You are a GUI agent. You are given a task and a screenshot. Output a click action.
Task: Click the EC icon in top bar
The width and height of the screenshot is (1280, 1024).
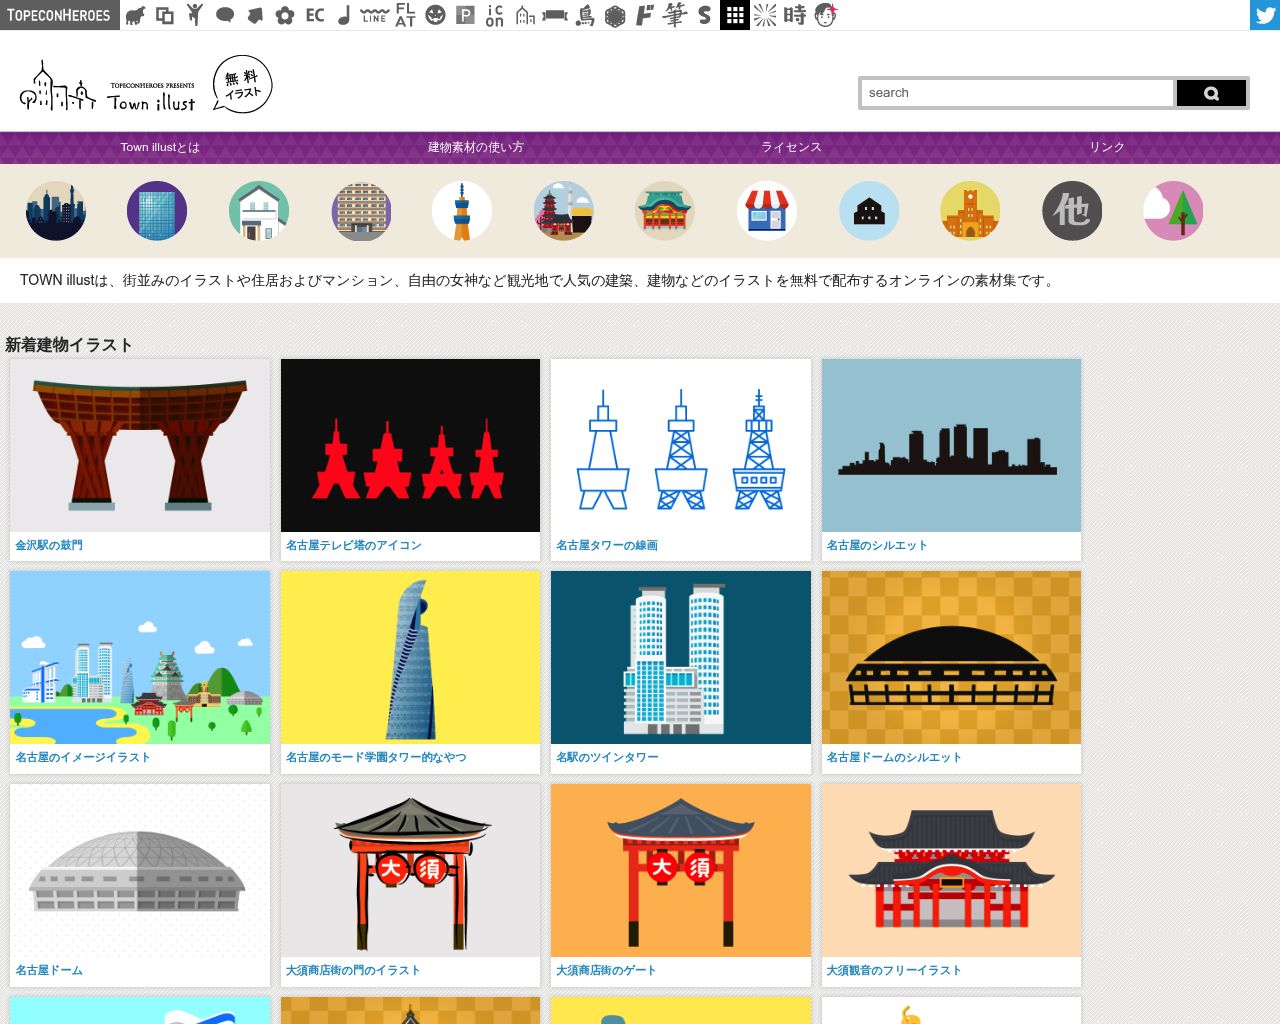(x=315, y=15)
